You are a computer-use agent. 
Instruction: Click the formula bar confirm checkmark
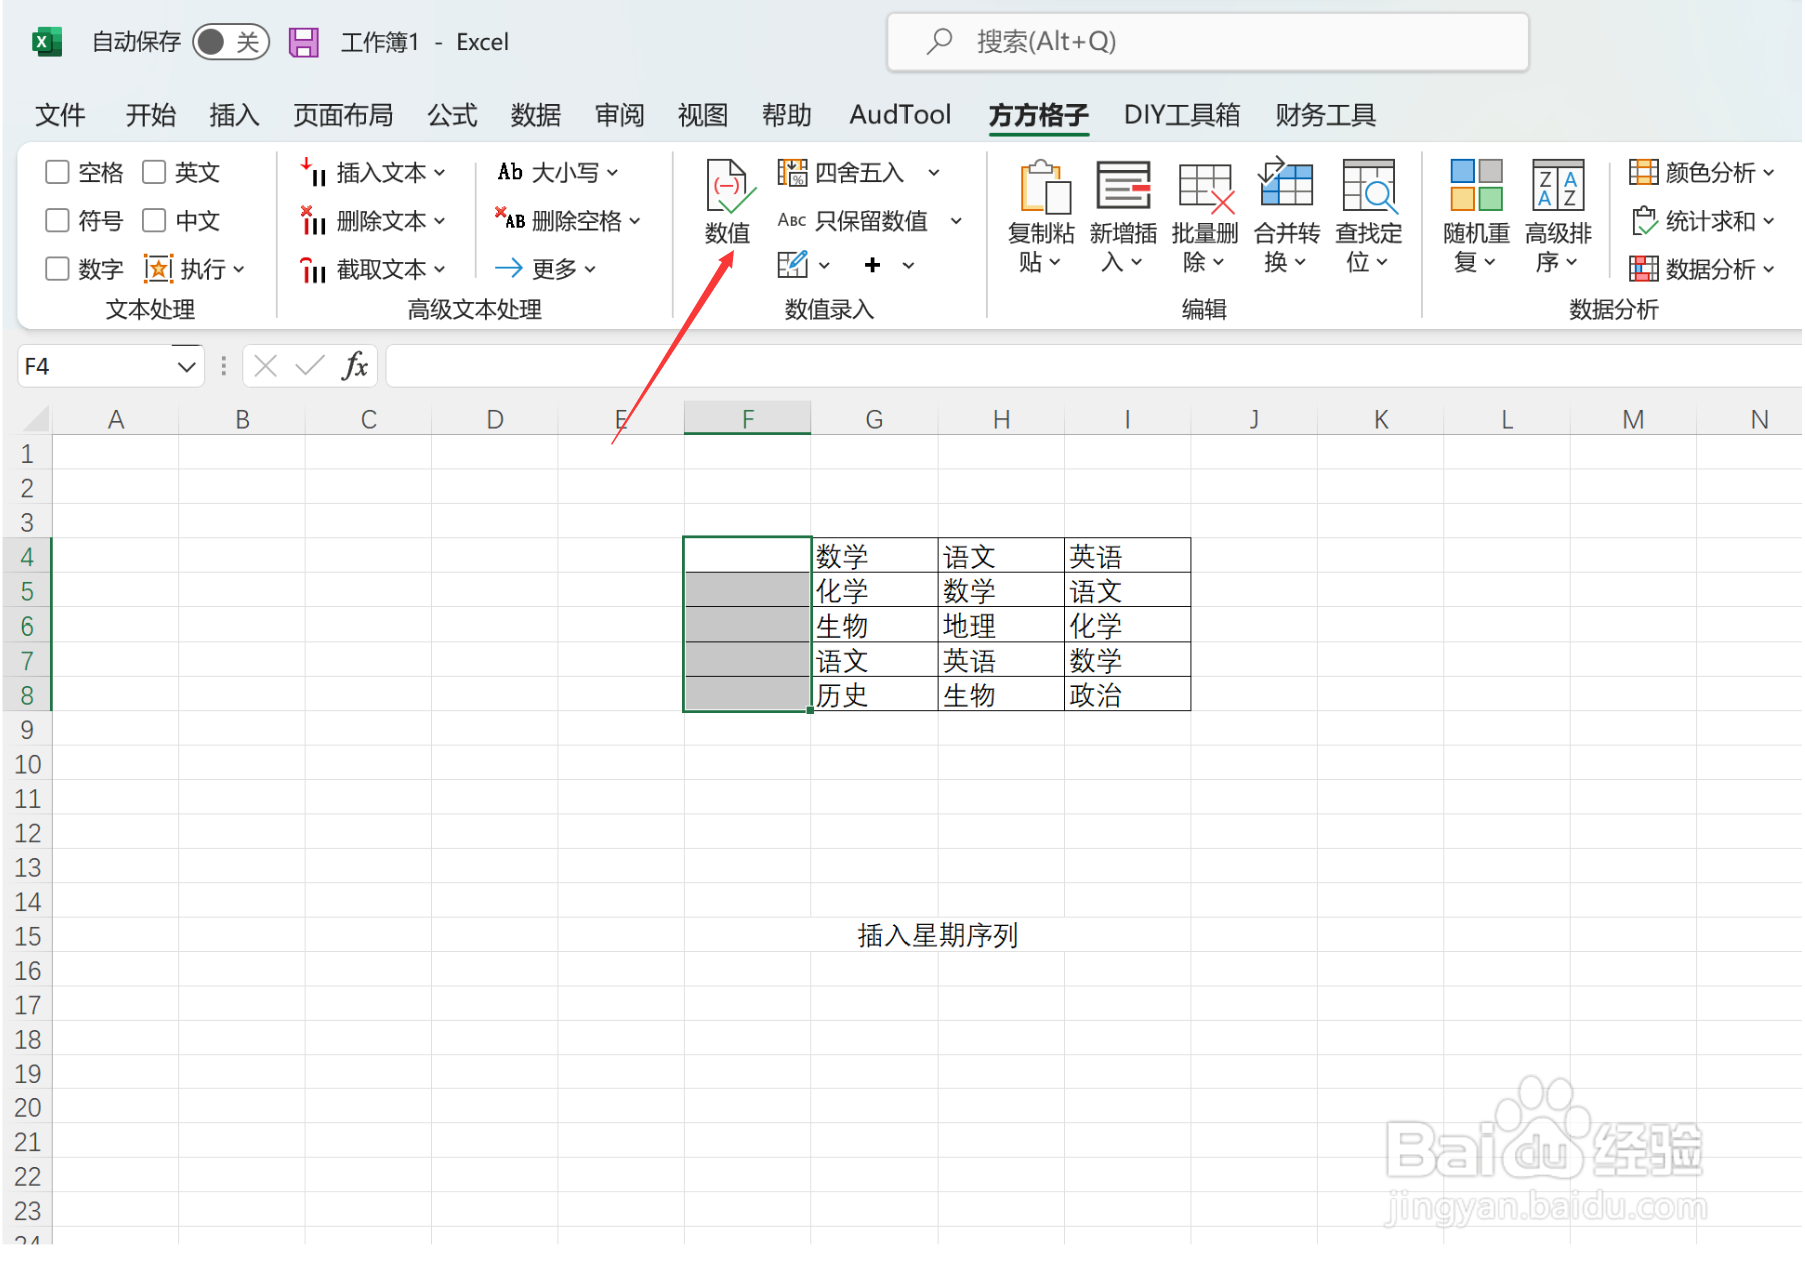pos(310,366)
